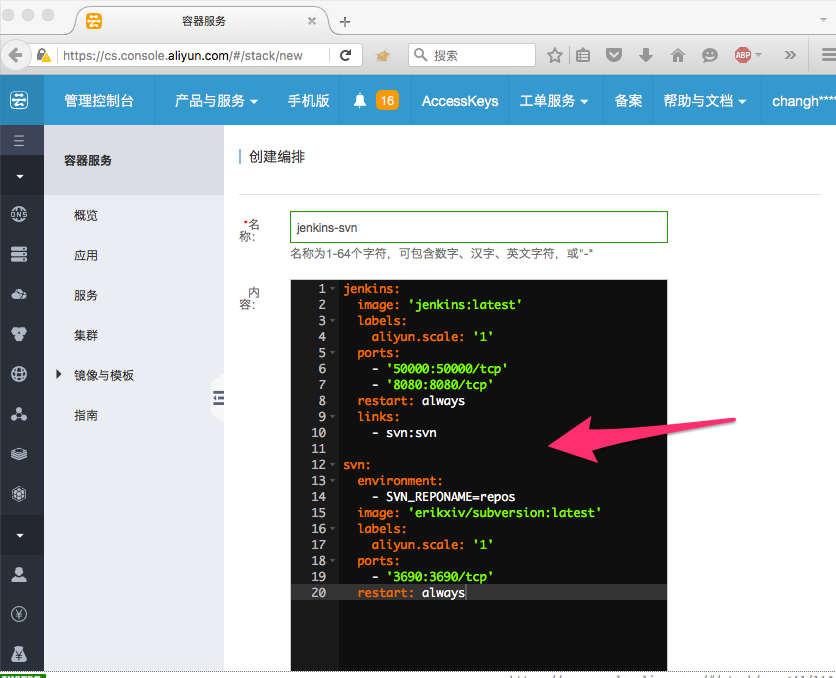Select 集群 in the side menu
Screen dimensions: 836x678
coord(86,335)
